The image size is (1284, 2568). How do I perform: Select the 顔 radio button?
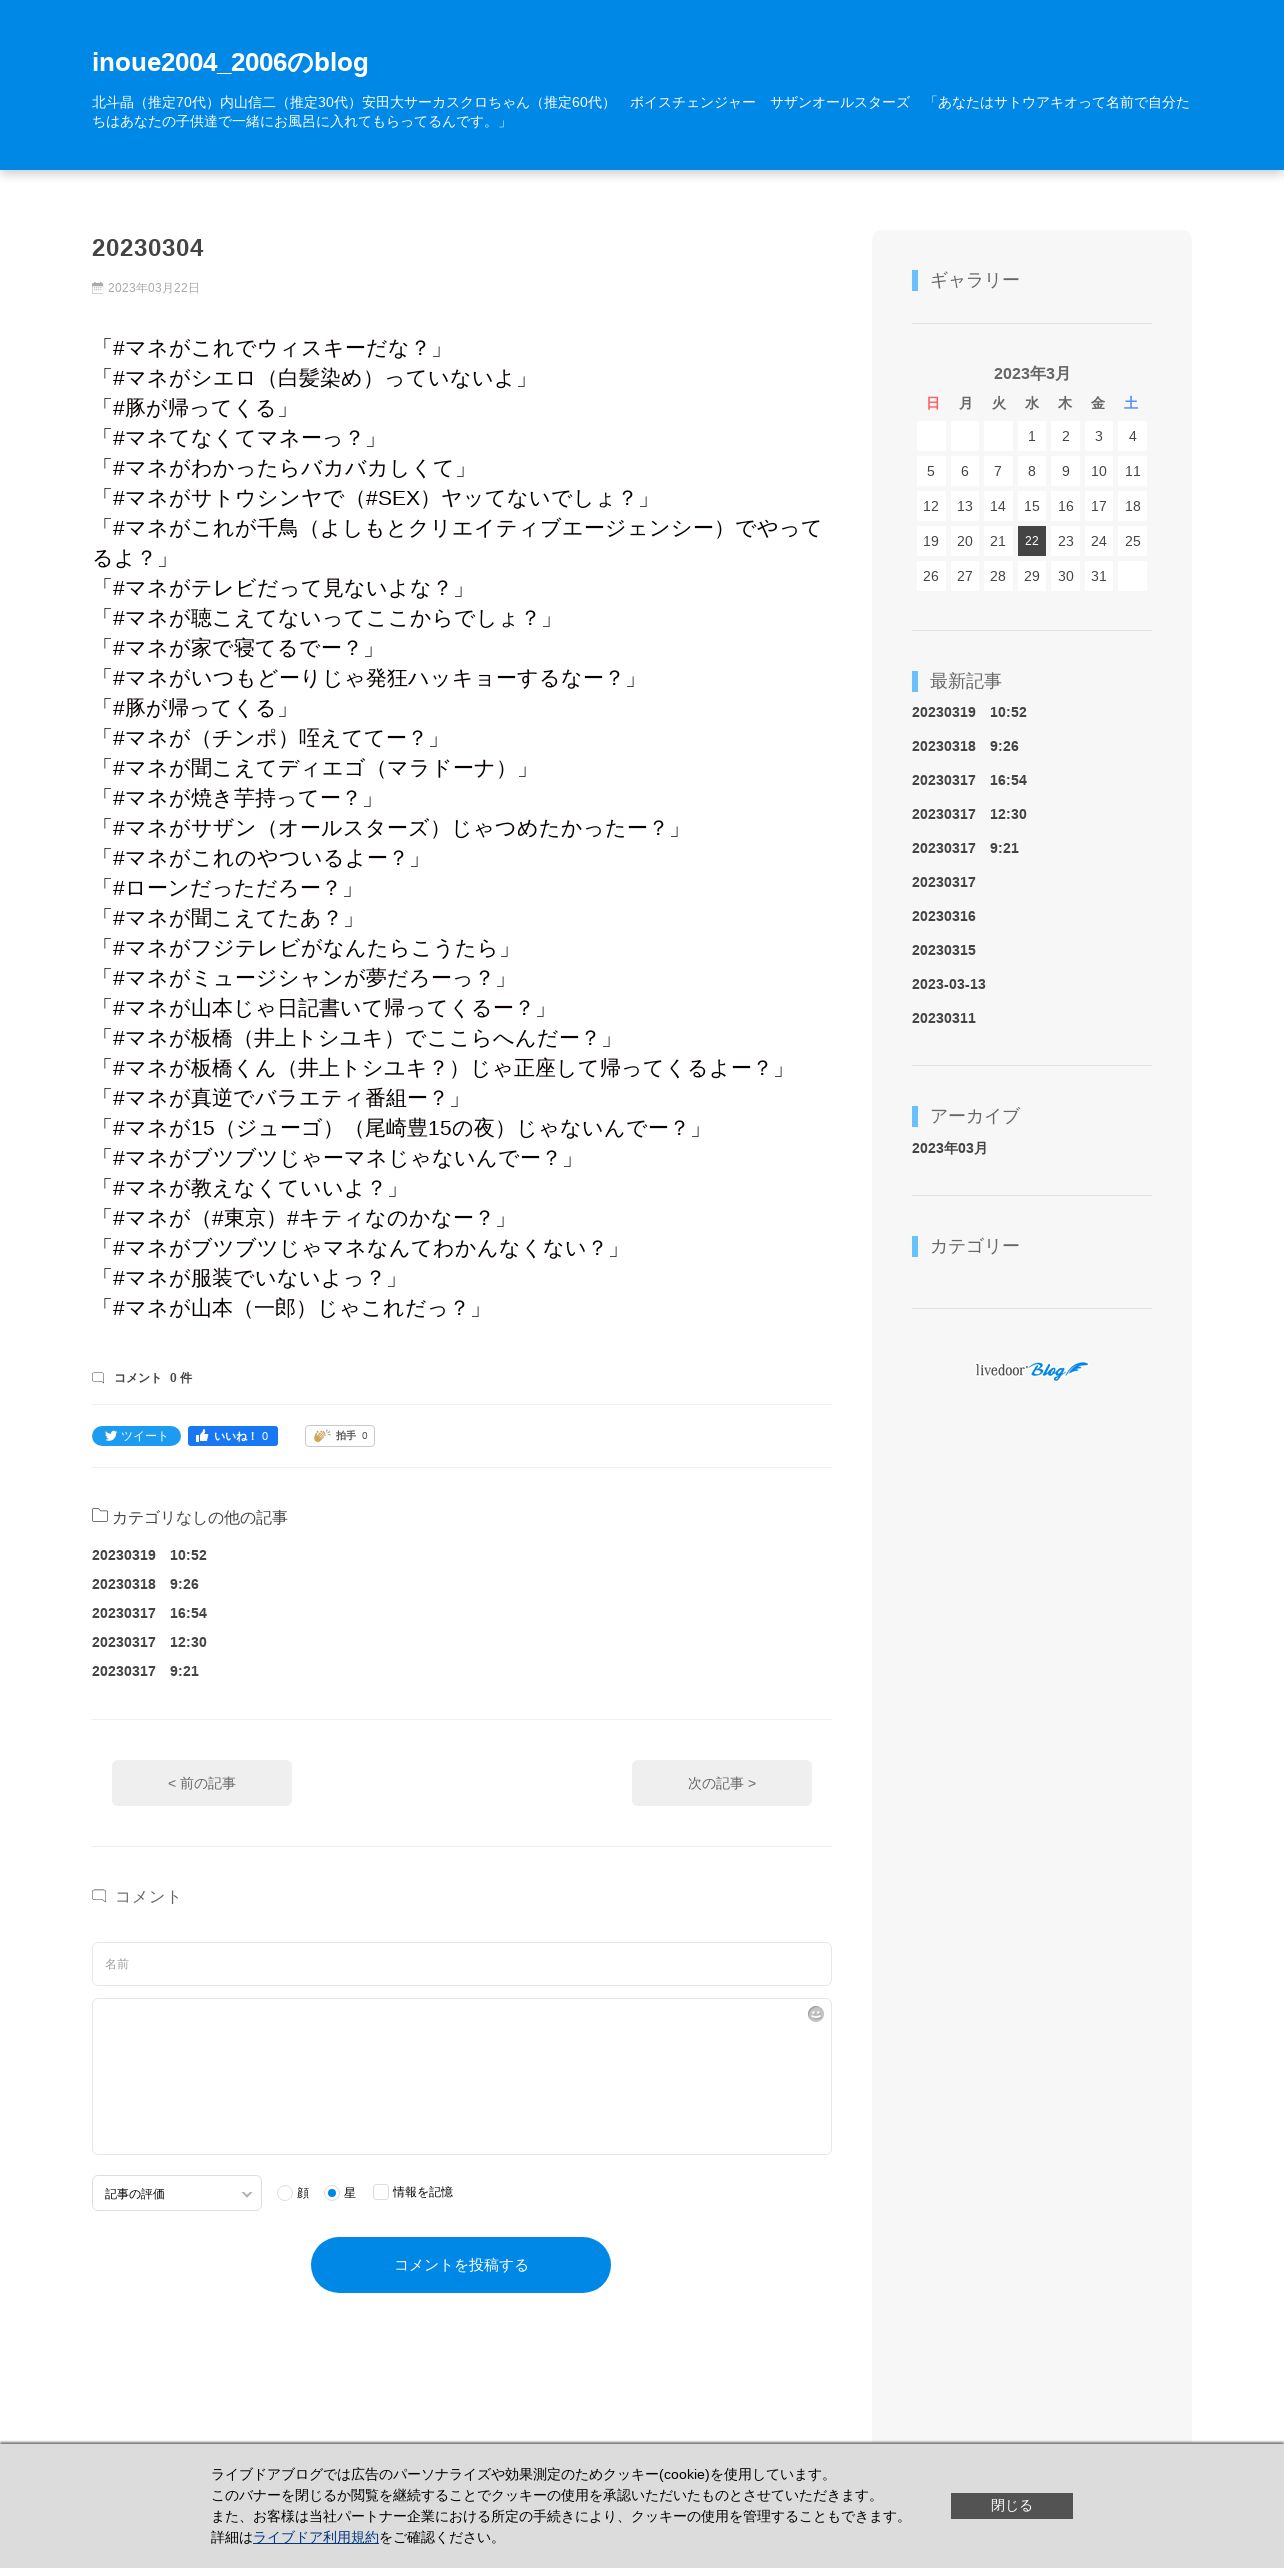285,2193
